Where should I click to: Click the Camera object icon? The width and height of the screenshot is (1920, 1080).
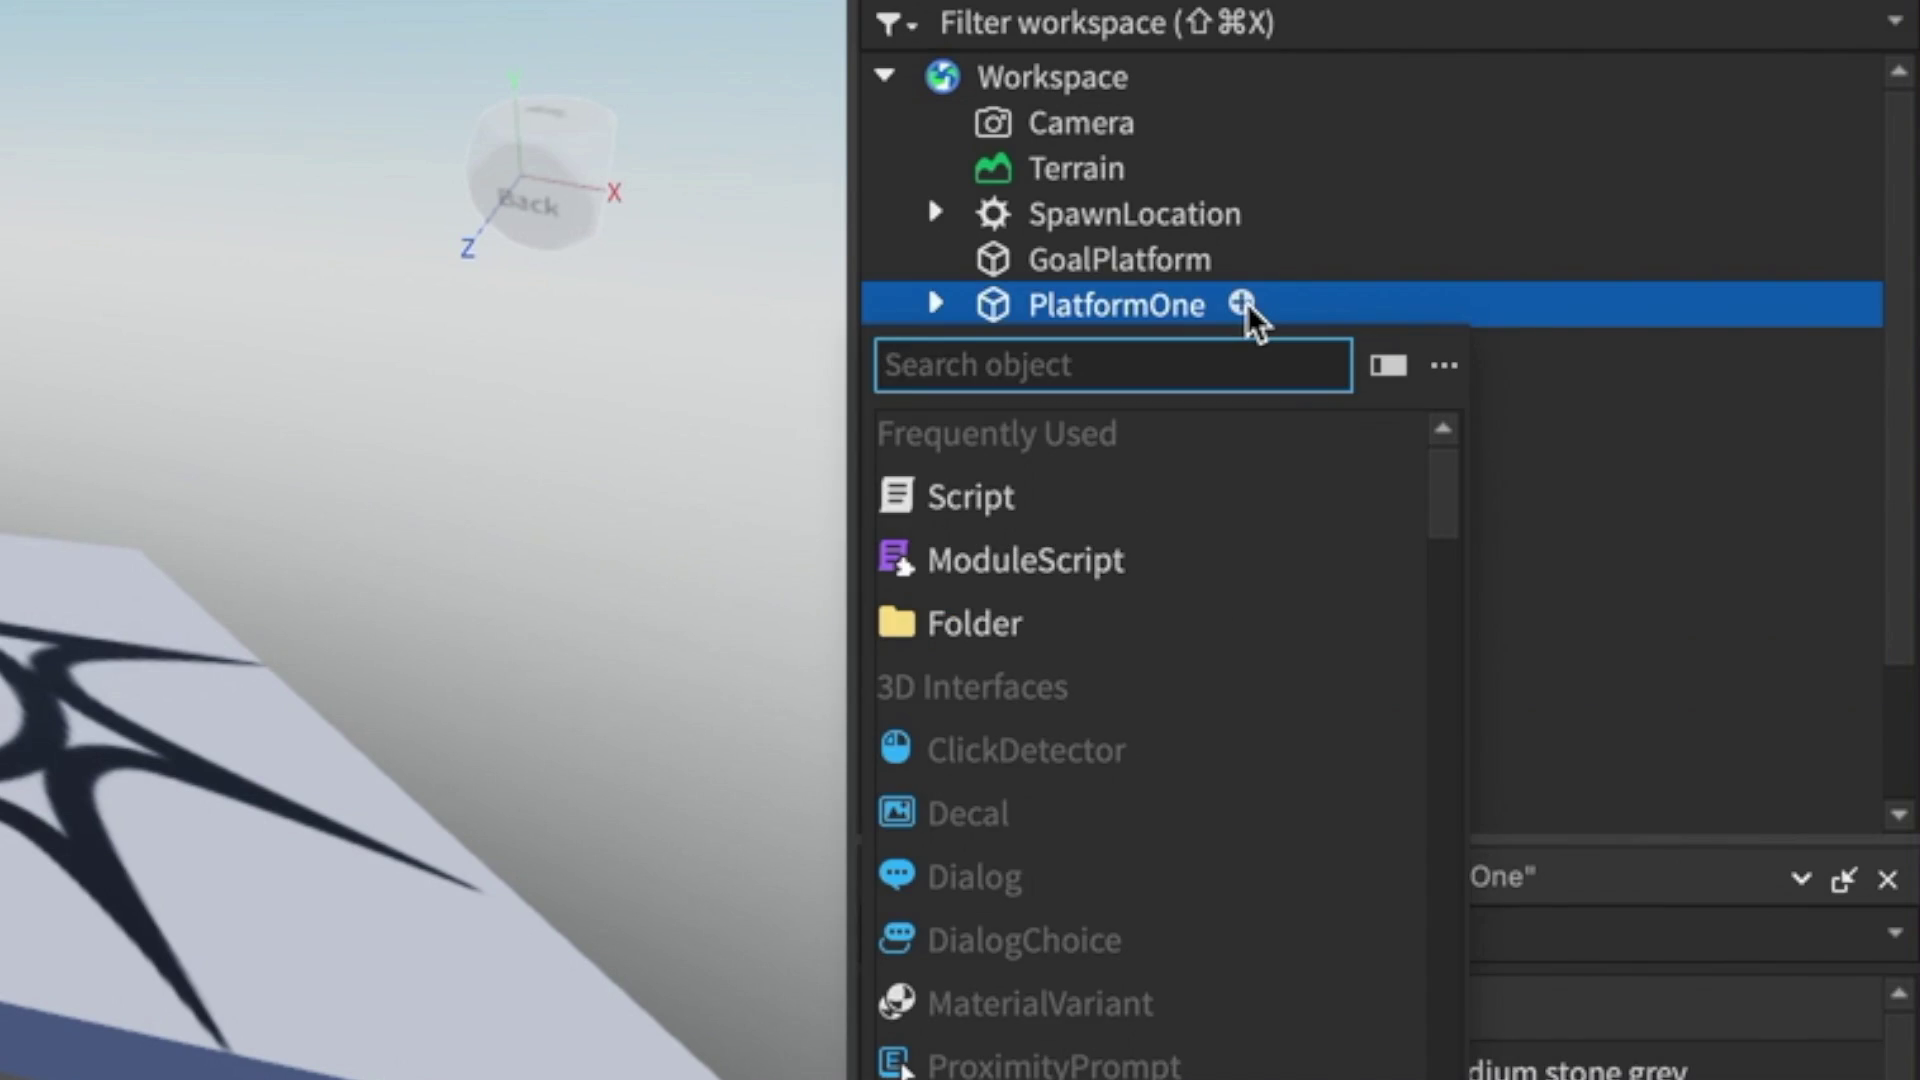(993, 123)
